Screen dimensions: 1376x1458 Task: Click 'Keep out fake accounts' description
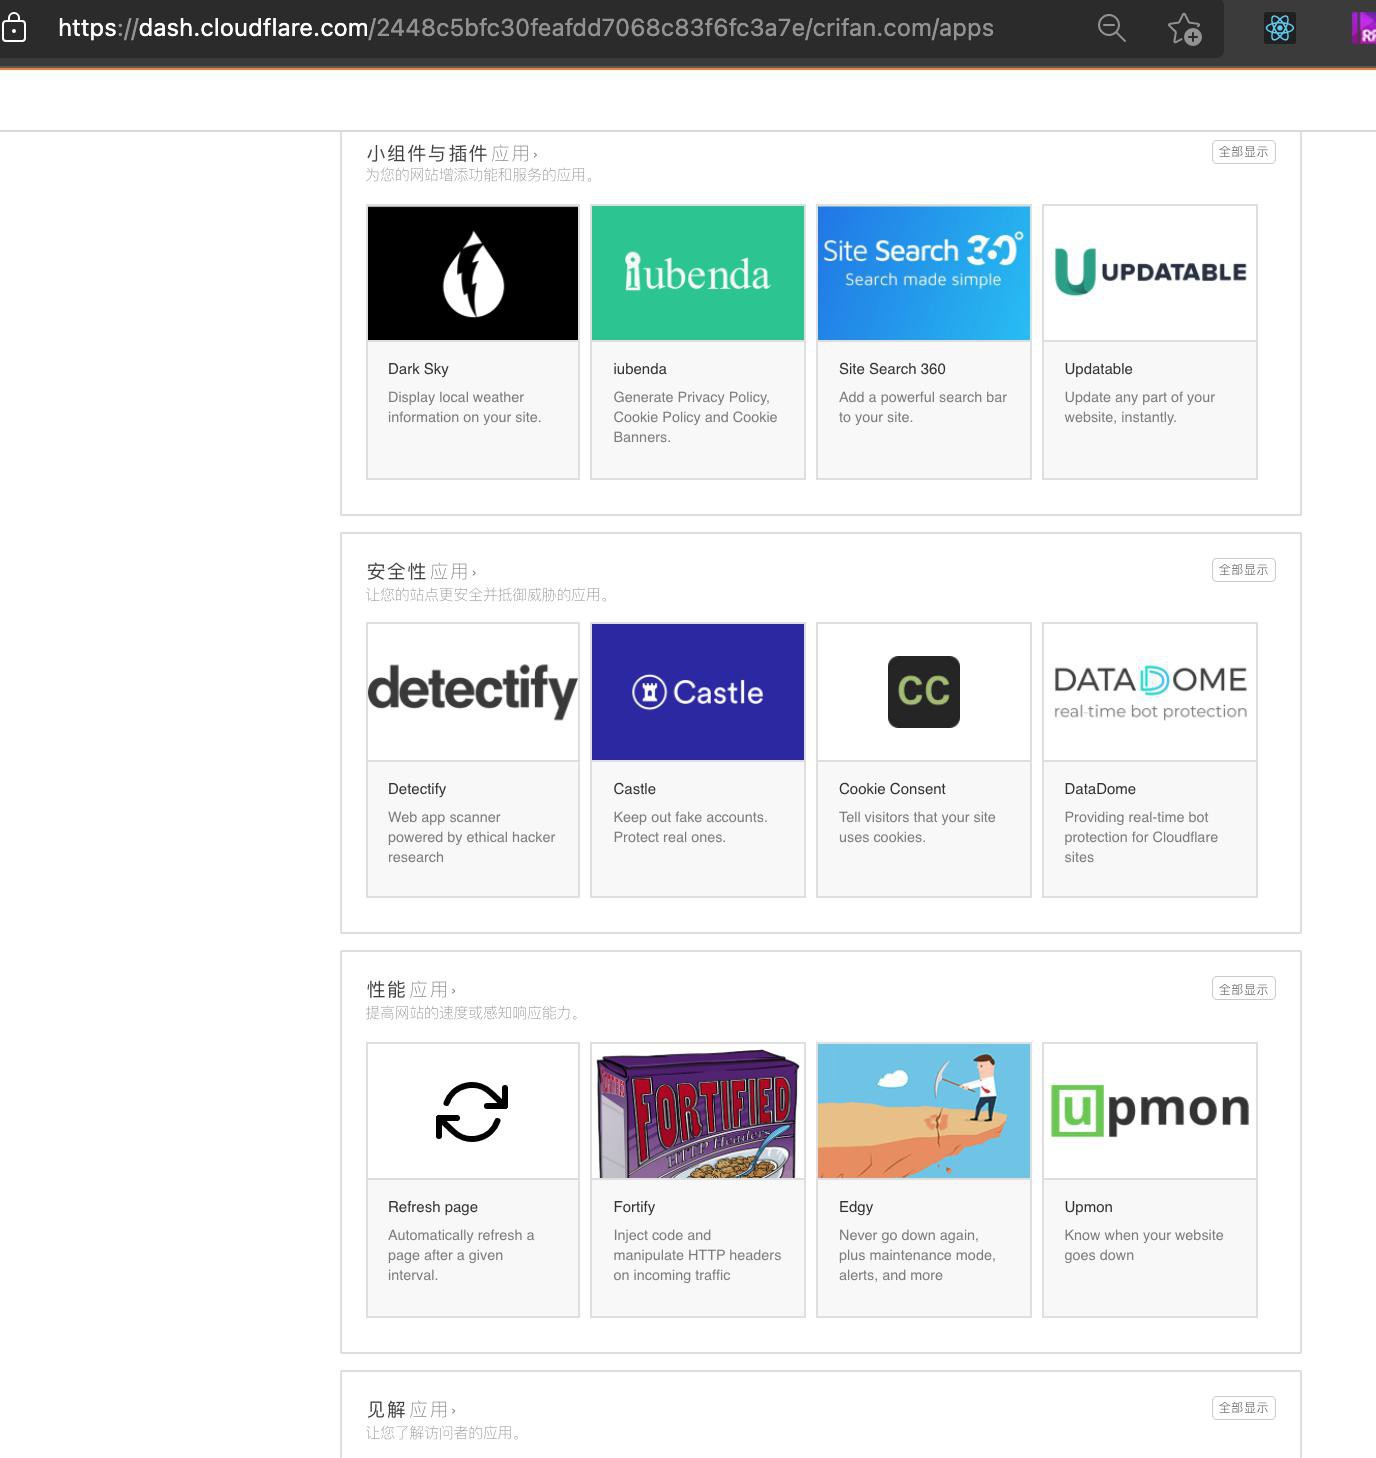point(690,827)
